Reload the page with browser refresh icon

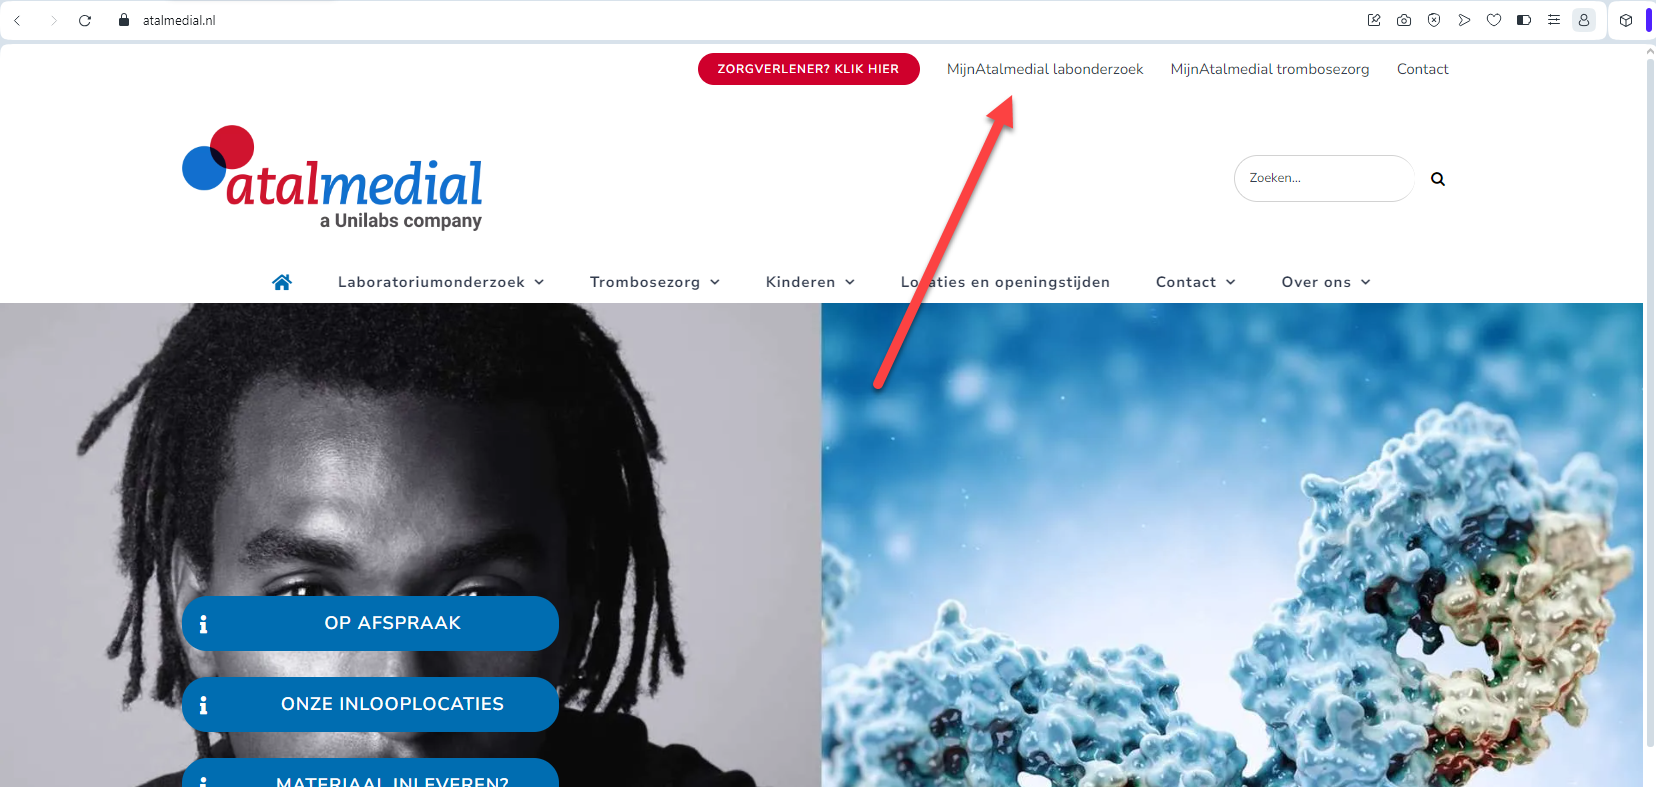[x=85, y=20]
